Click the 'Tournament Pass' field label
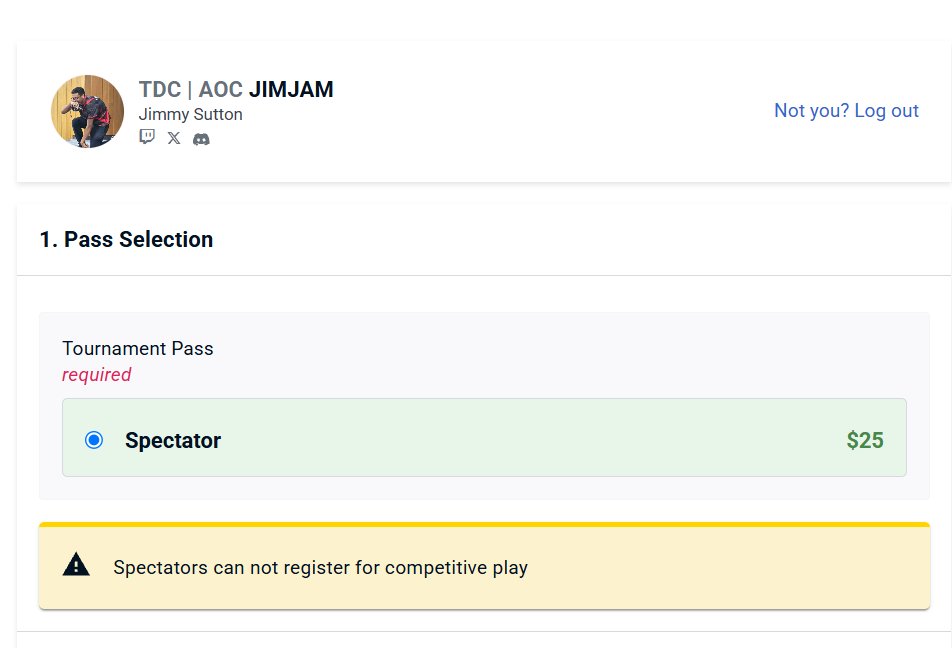Image resolution: width=952 pixels, height=648 pixels. point(138,349)
